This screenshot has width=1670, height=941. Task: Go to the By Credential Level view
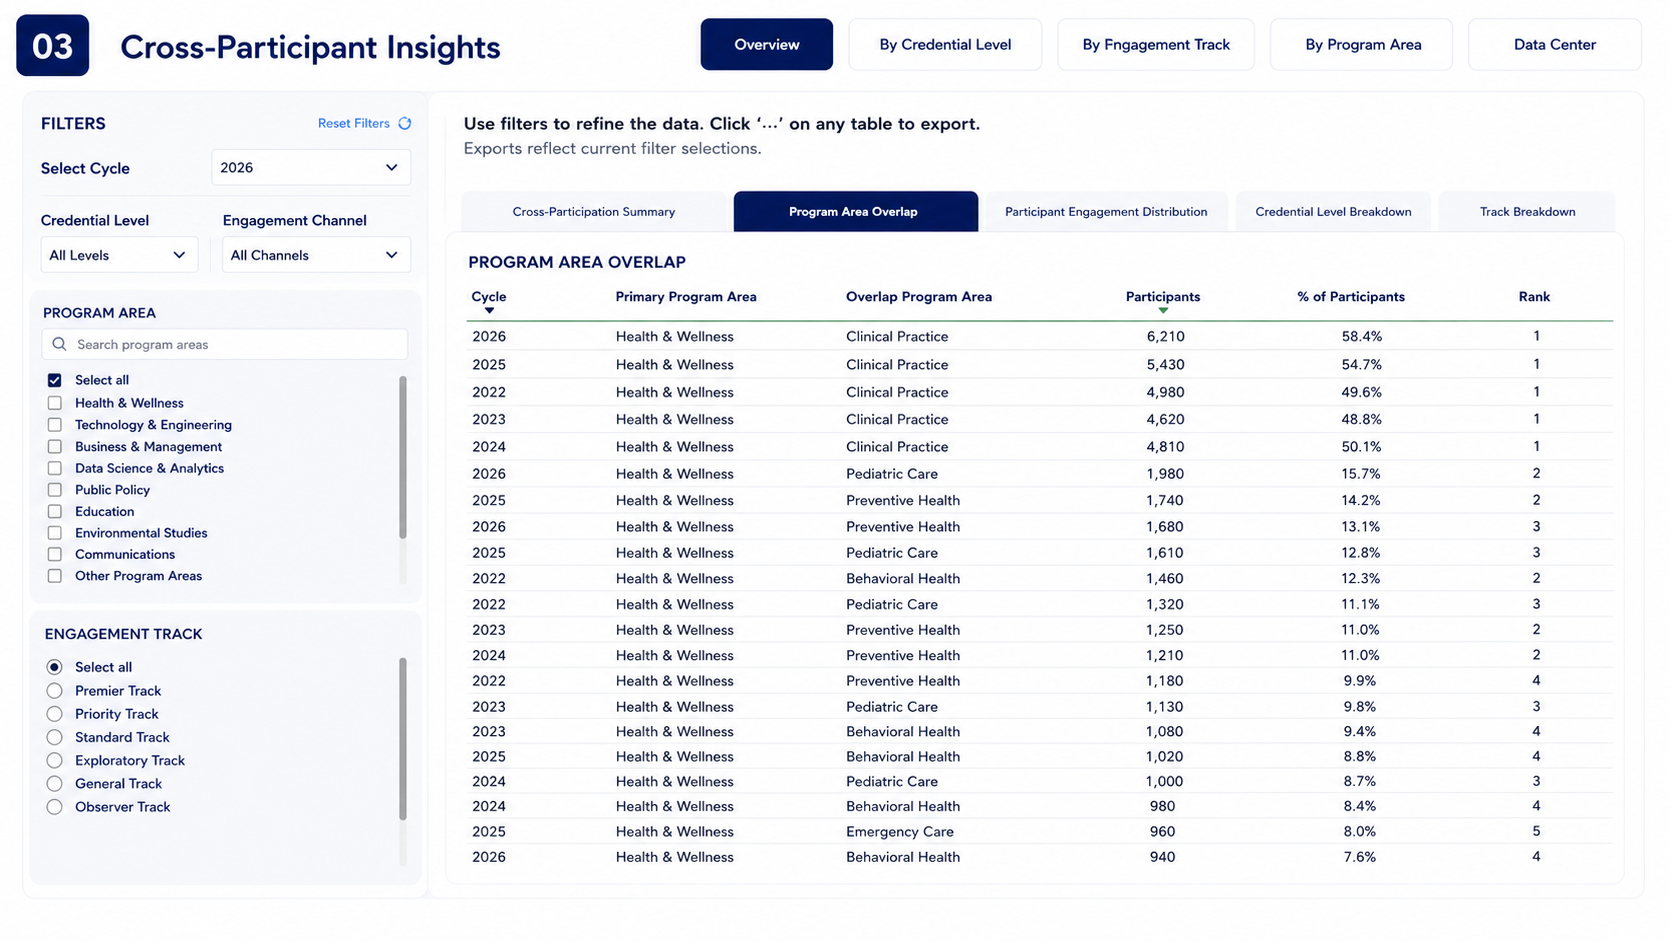(945, 45)
